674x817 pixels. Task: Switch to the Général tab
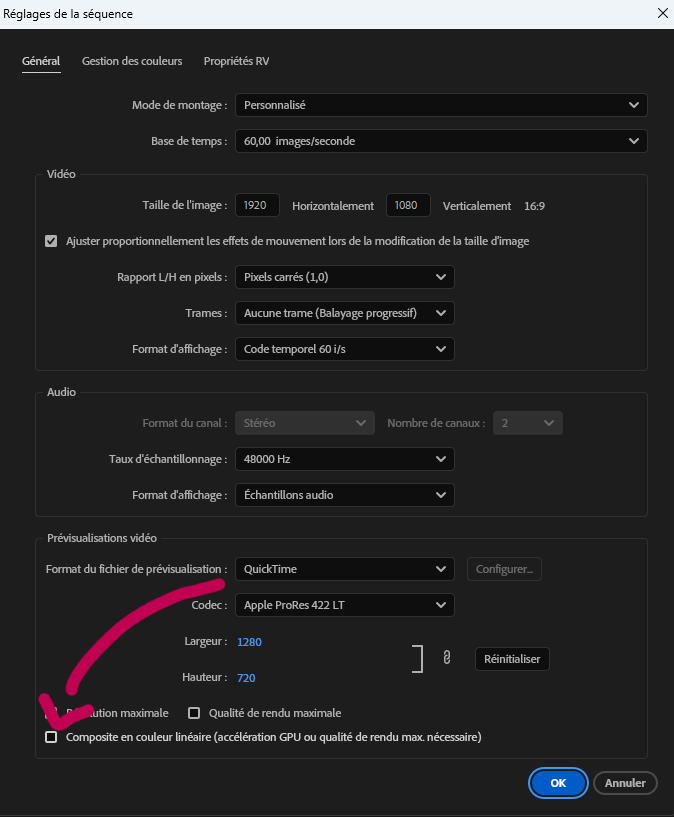41,61
